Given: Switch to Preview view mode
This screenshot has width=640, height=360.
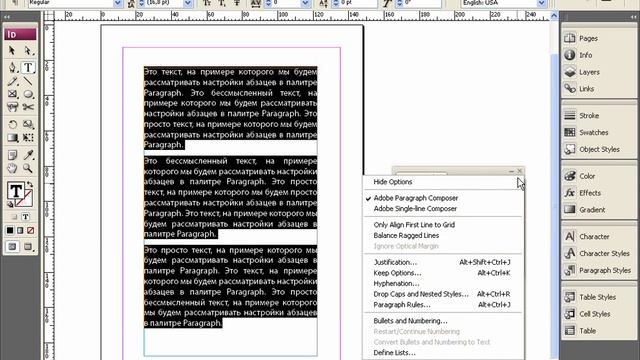Looking at the screenshot, I should (28, 247).
